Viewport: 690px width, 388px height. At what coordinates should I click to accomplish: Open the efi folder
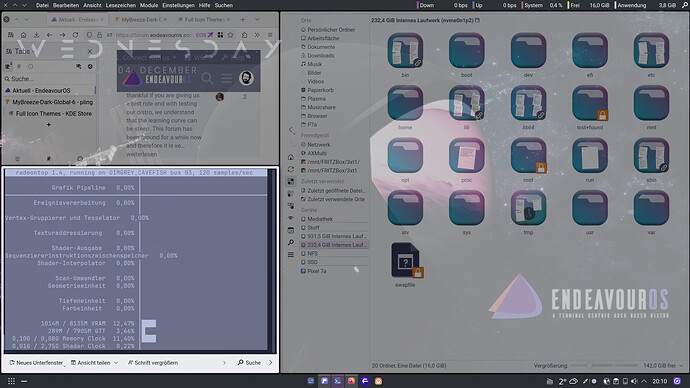[590, 51]
